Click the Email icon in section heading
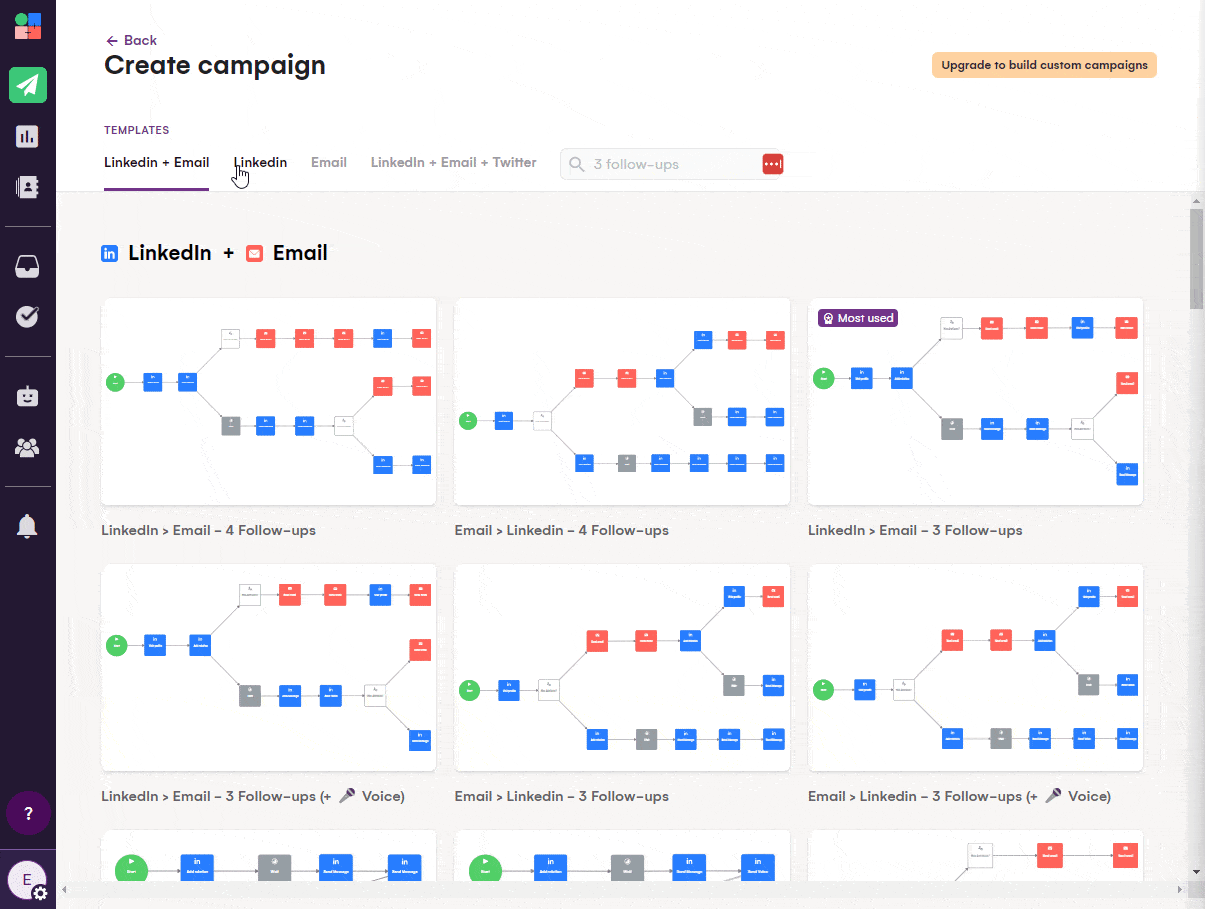Image resolution: width=1205 pixels, height=909 pixels. click(254, 254)
